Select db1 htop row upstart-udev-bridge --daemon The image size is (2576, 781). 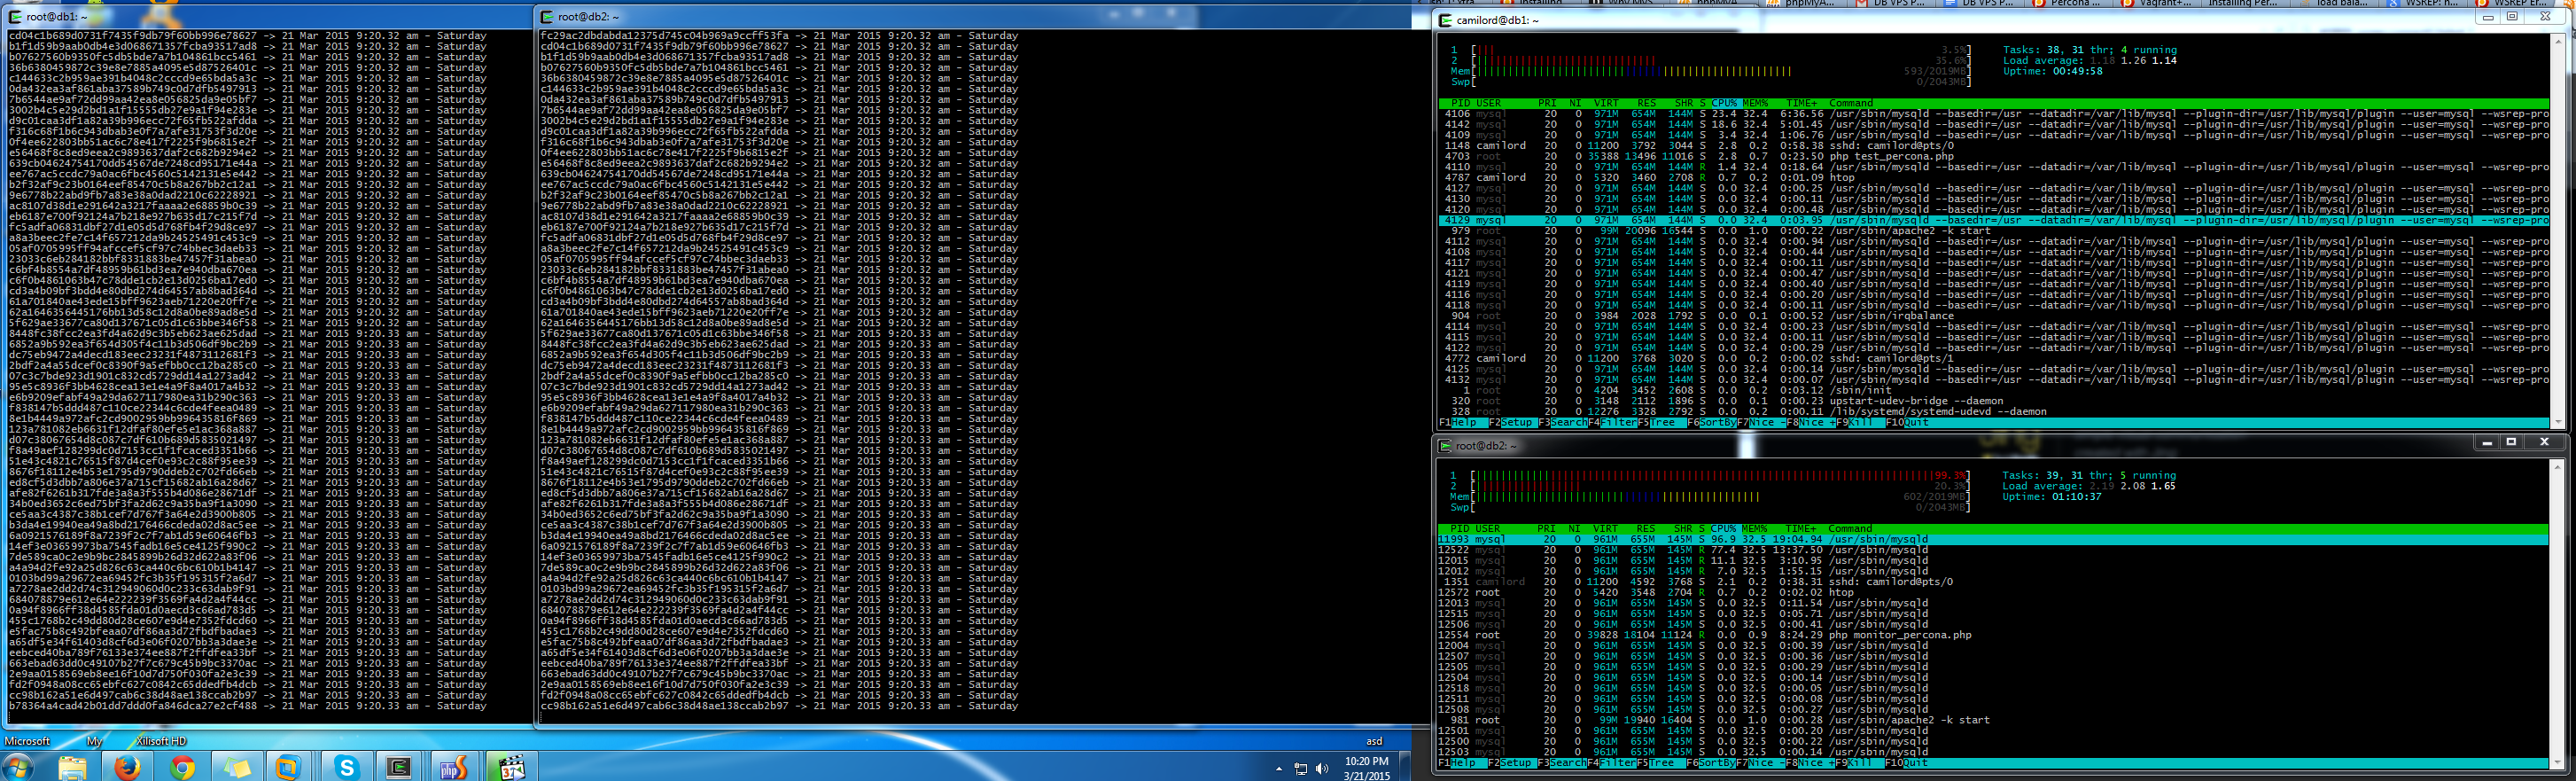[1994, 401]
